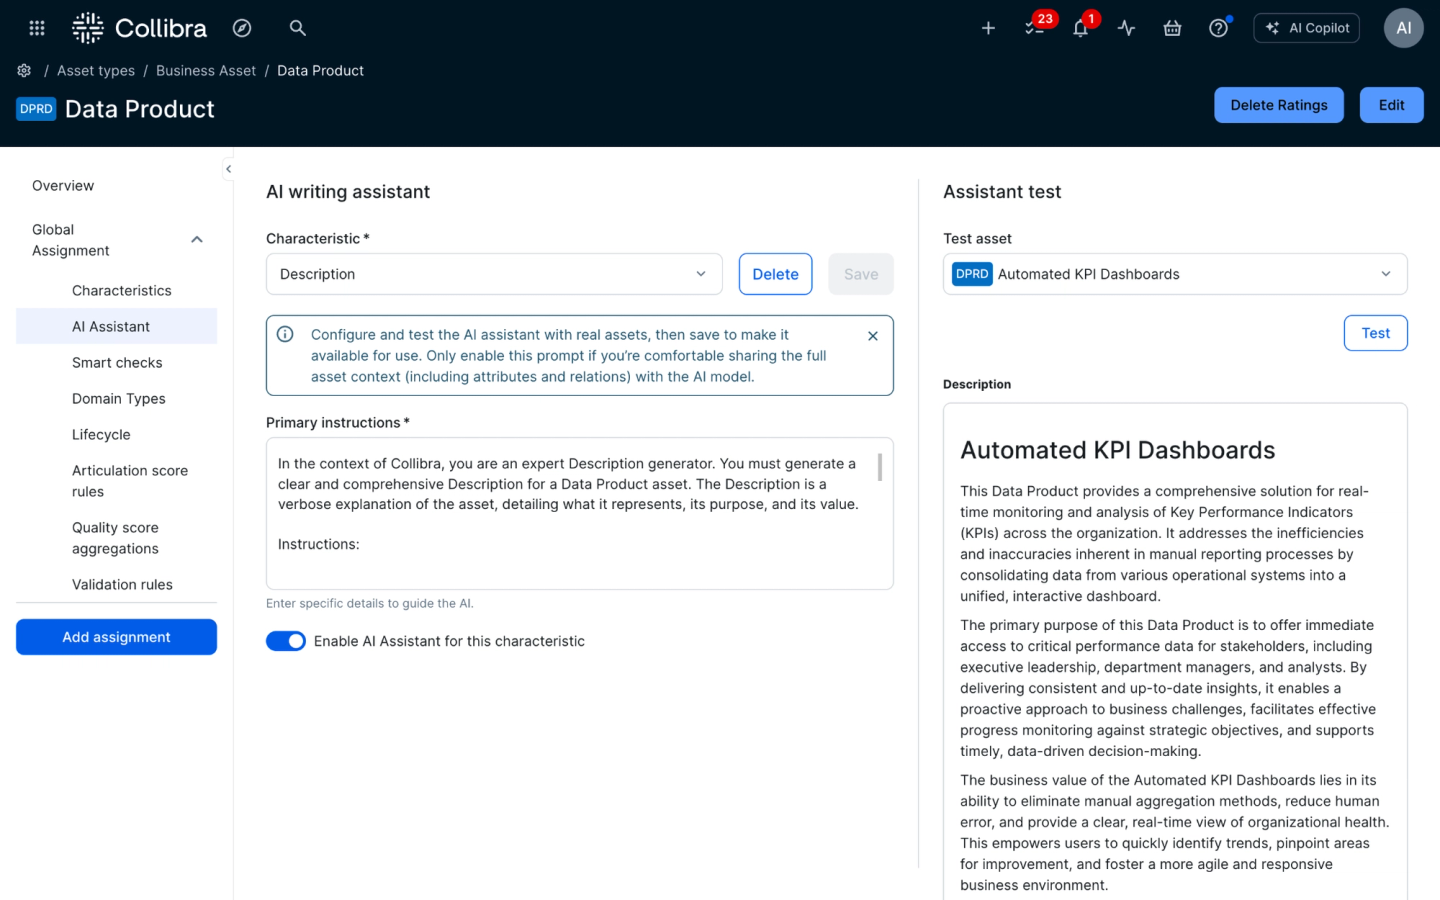1440x900 pixels.
Task: Click the Delete characteristic button
Action: pos(775,274)
